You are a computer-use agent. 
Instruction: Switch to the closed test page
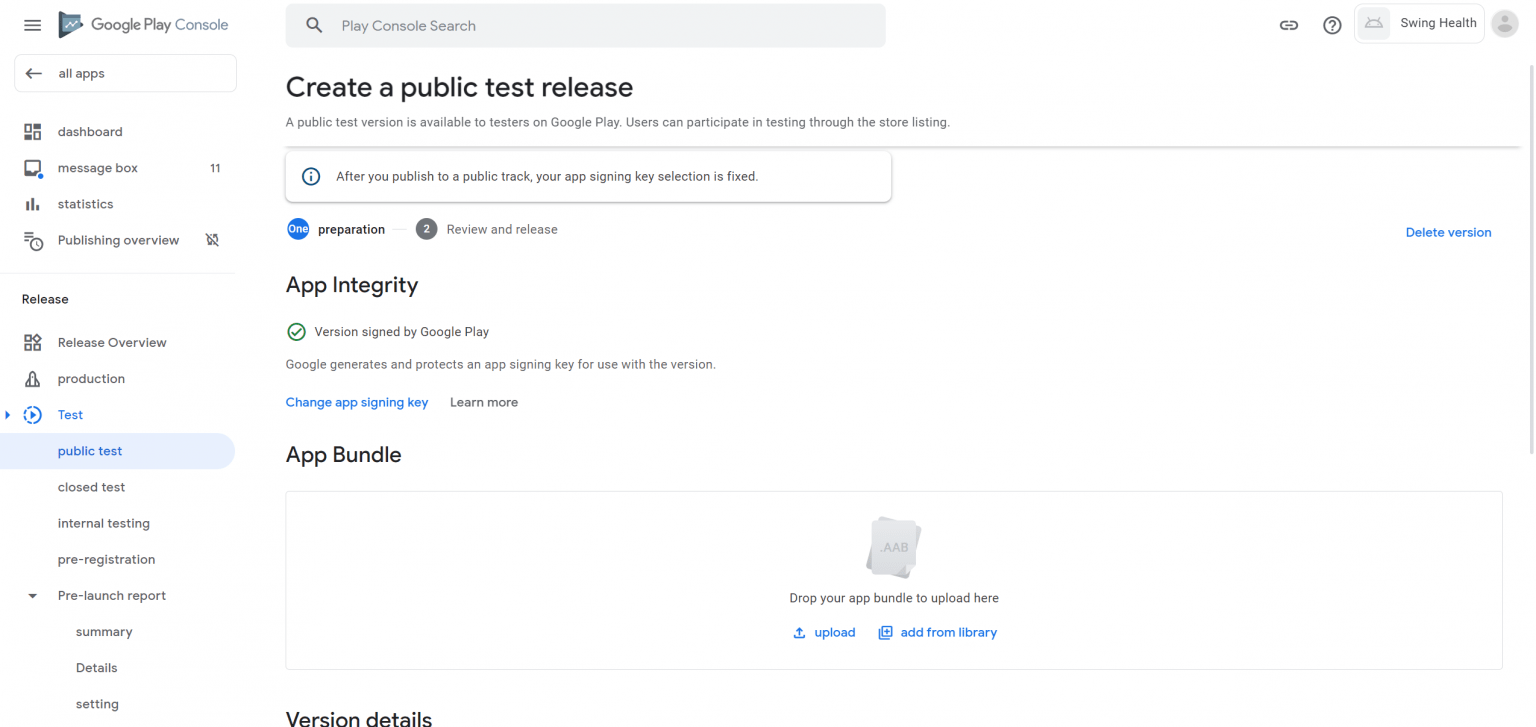[91, 487]
